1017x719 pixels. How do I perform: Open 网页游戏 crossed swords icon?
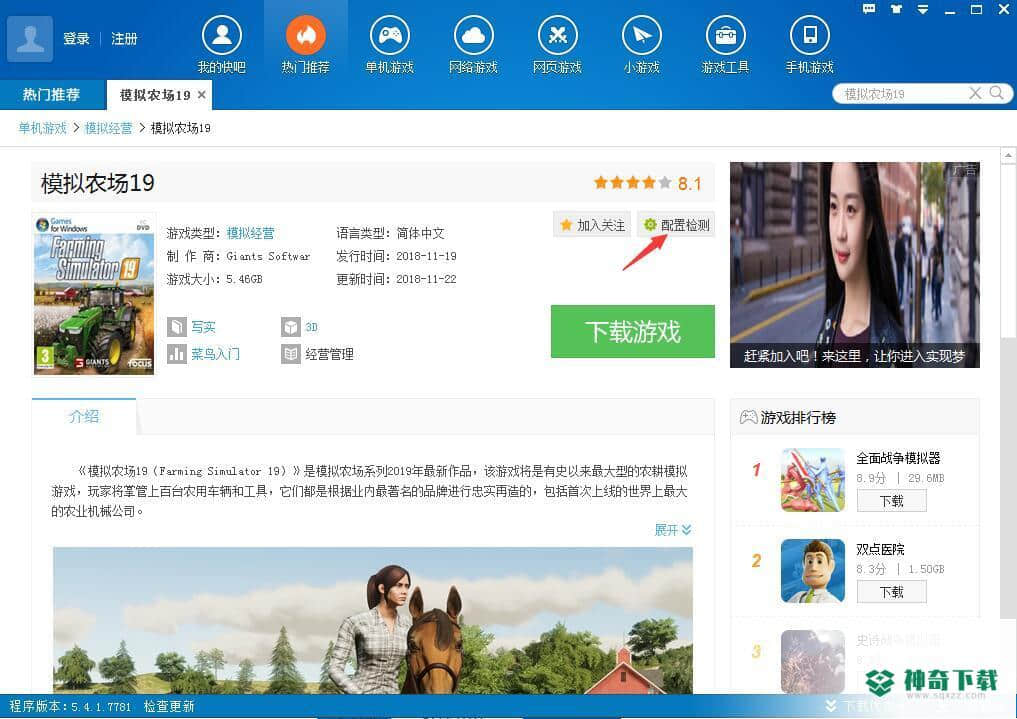558,35
